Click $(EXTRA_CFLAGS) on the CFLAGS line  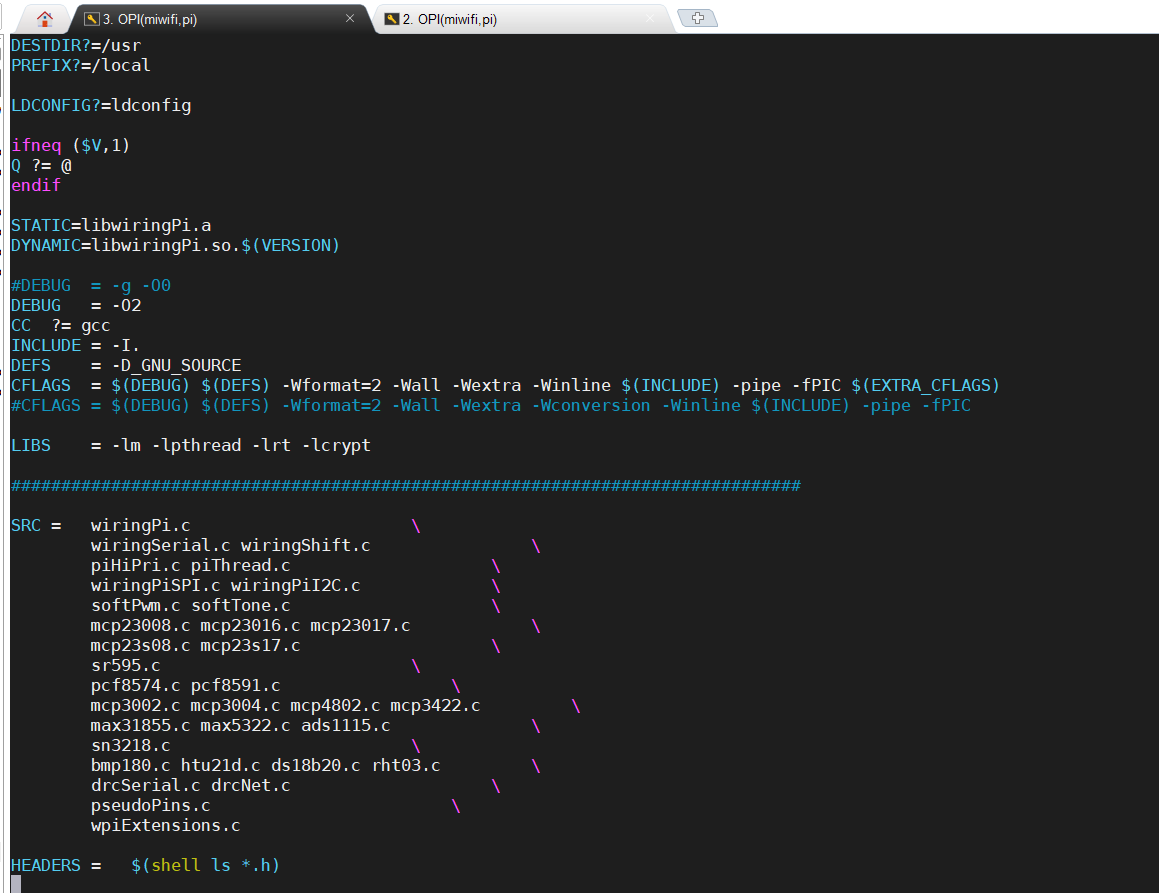[925, 384]
